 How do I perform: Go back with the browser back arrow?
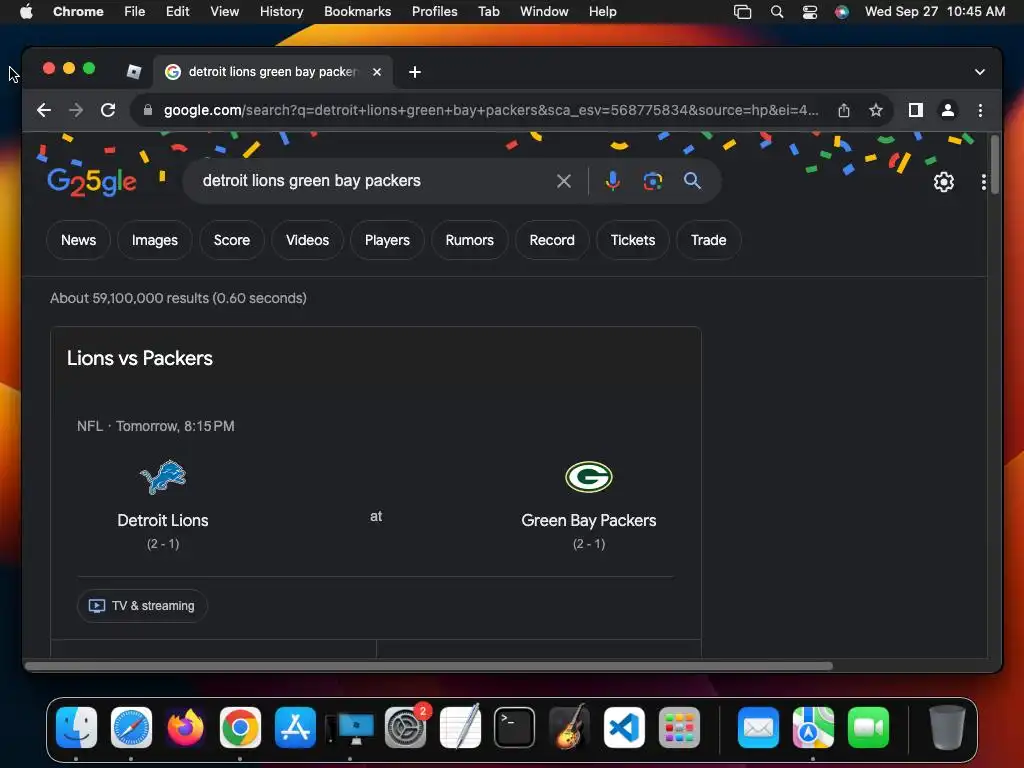click(44, 110)
